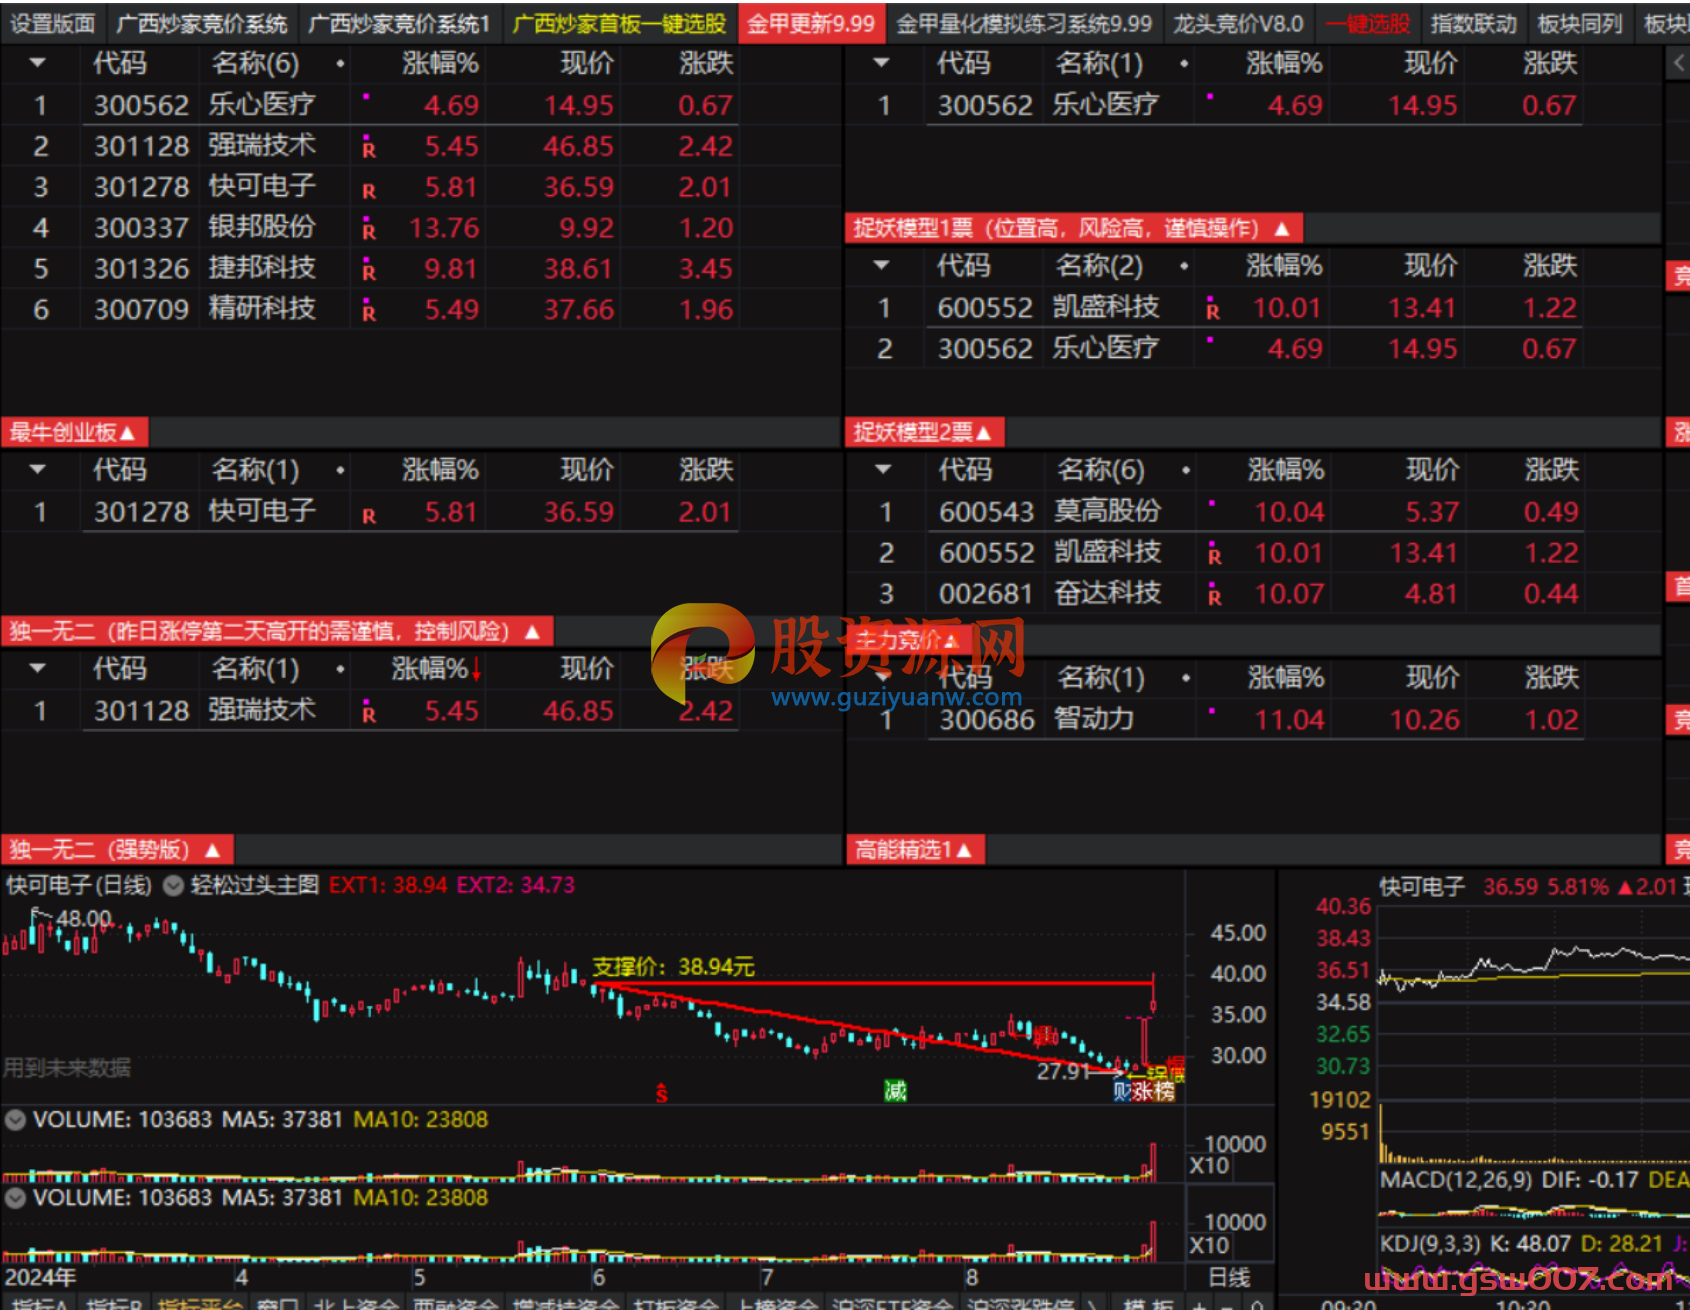Click the 快可电子(日线) chart title
Viewport: 1690px width, 1310px height.
pos(78,885)
